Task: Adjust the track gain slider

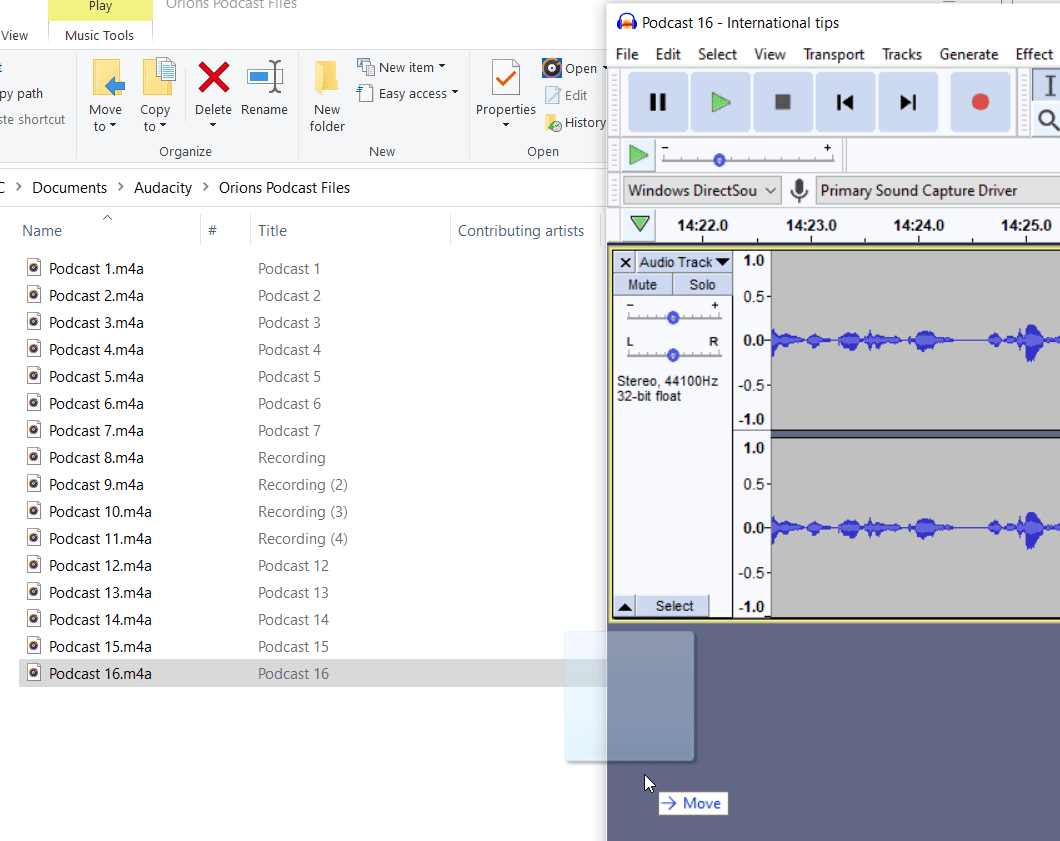Action: (x=673, y=317)
